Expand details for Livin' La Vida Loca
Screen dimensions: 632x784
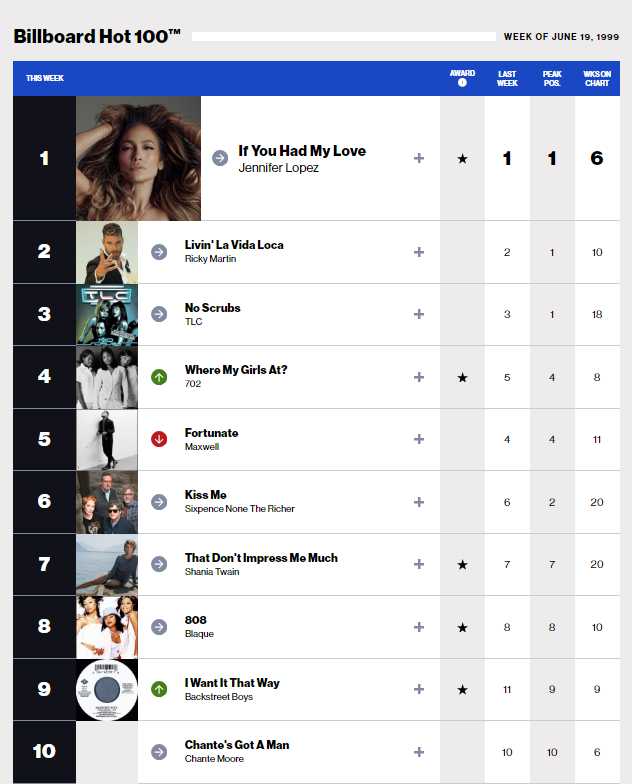(419, 252)
